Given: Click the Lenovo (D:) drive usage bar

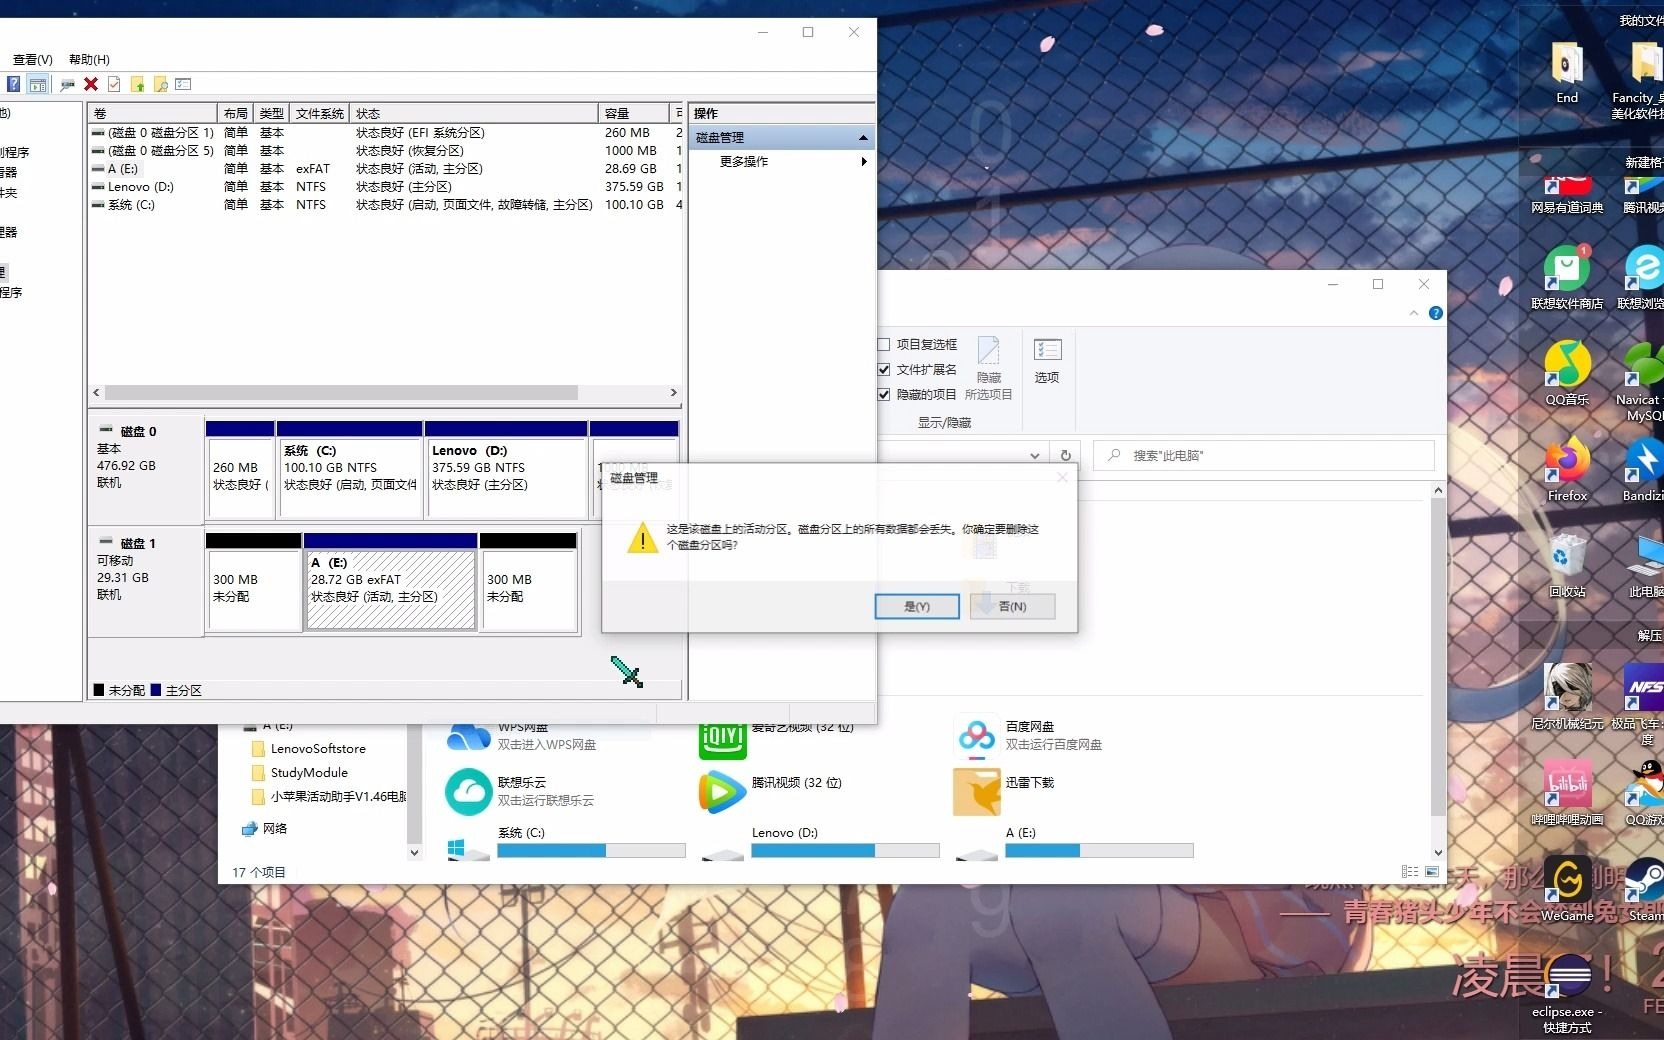Looking at the screenshot, I should (x=845, y=851).
